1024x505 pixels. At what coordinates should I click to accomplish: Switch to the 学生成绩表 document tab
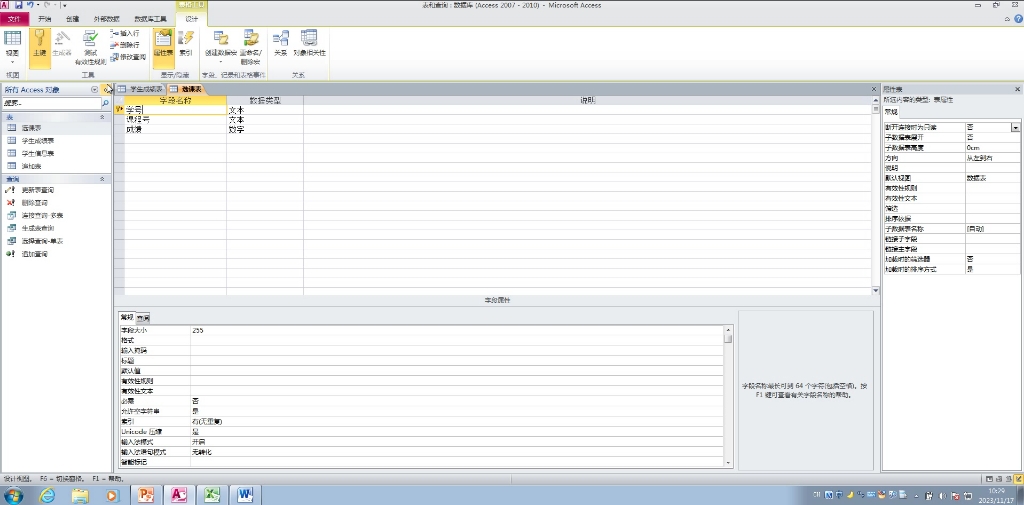pos(141,89)
